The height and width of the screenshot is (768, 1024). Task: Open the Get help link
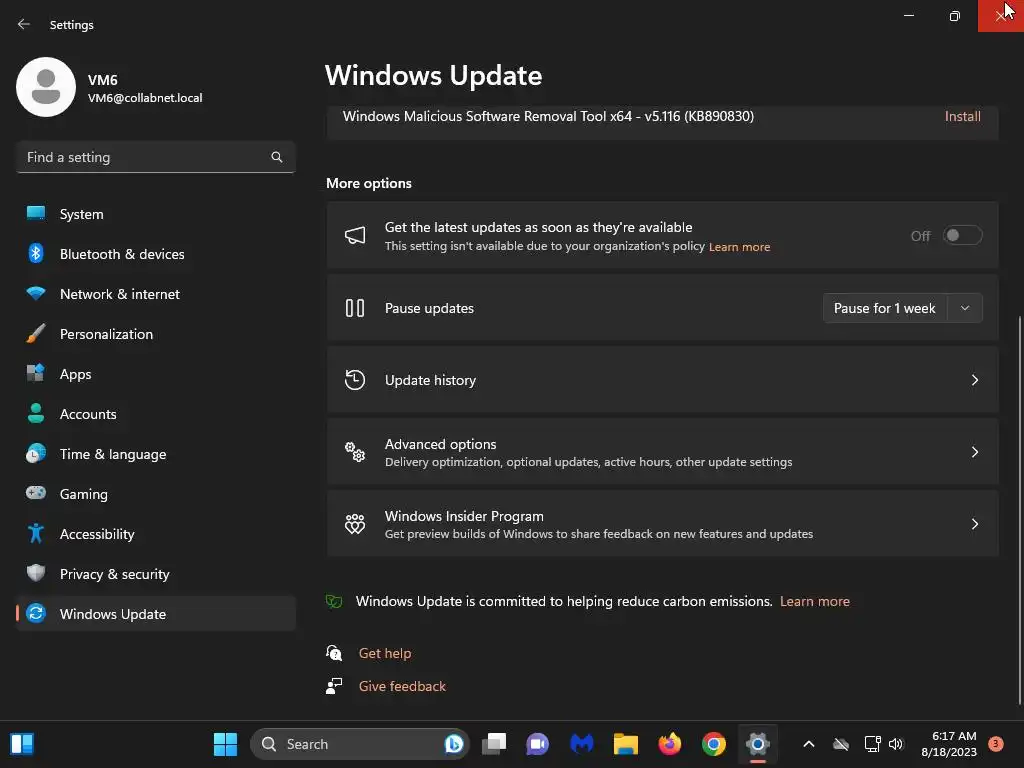pos(385,653)
